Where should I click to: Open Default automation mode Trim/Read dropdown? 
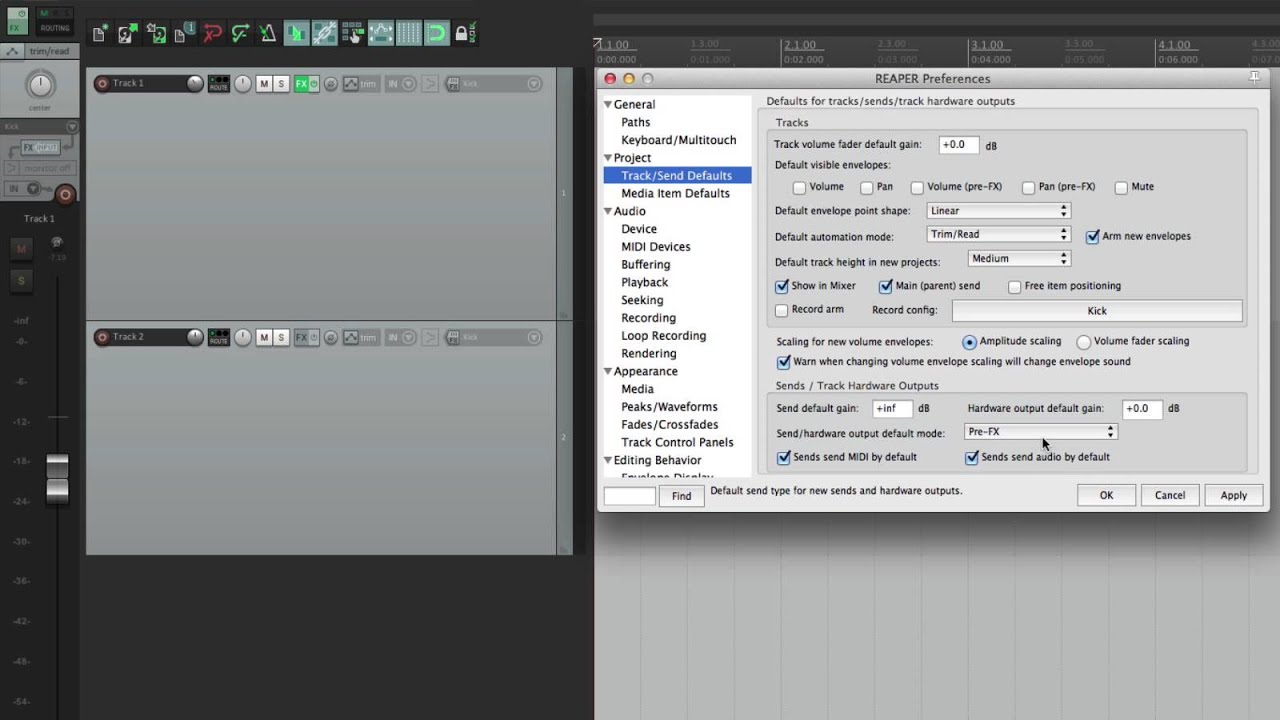(998, 234)
